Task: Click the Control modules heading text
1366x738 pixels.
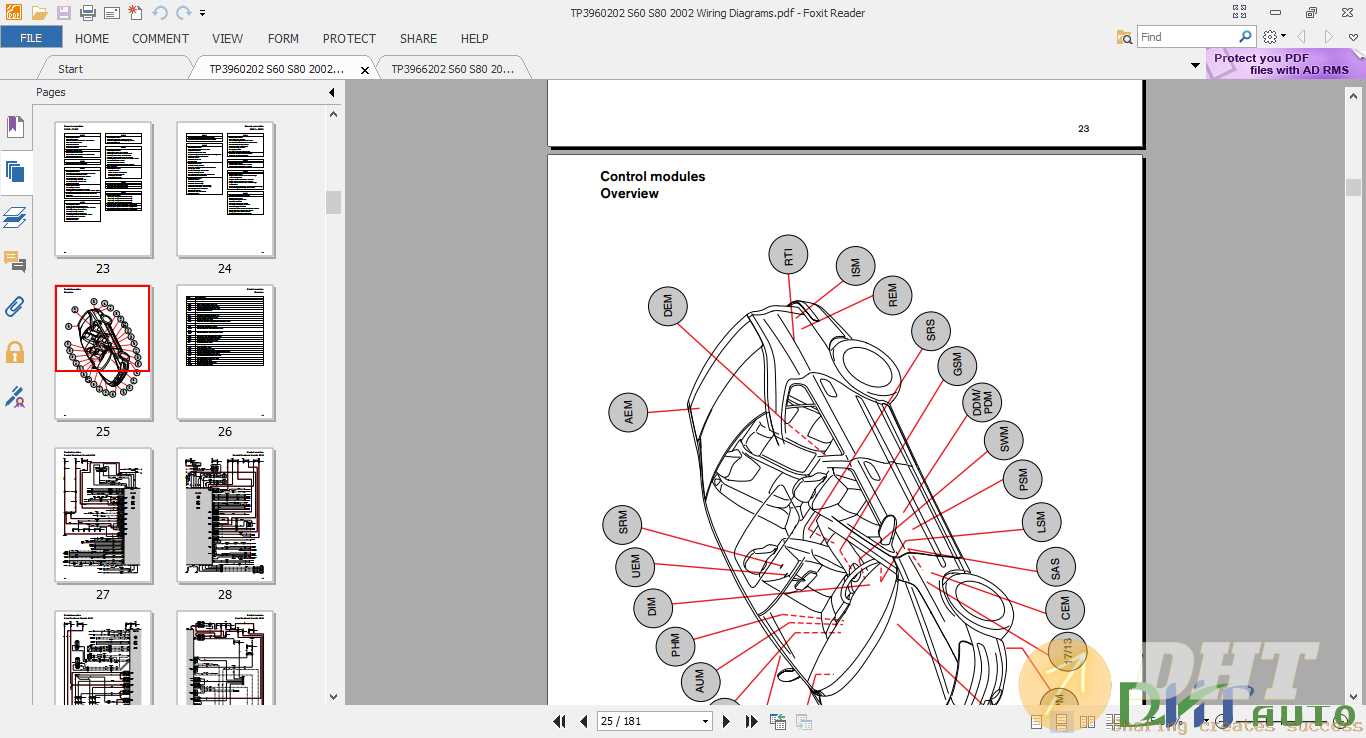Action: (x=652, y=176)
